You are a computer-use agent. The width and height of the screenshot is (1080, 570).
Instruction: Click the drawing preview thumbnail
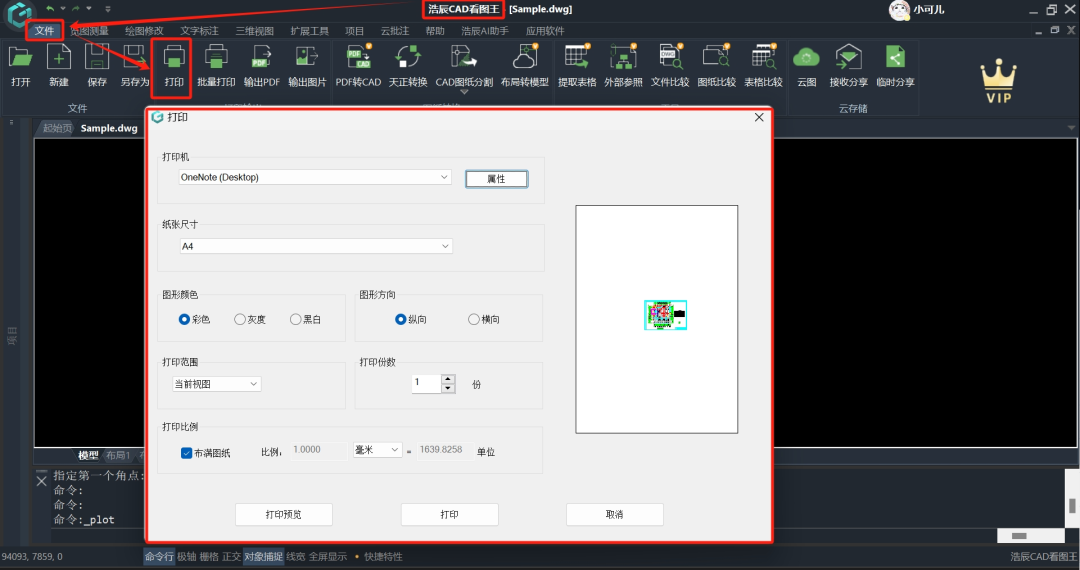tap(665, 315)
